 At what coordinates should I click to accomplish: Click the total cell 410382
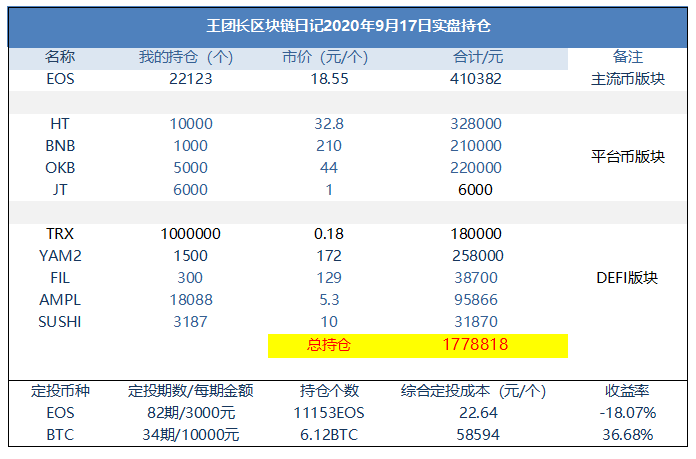476,79
